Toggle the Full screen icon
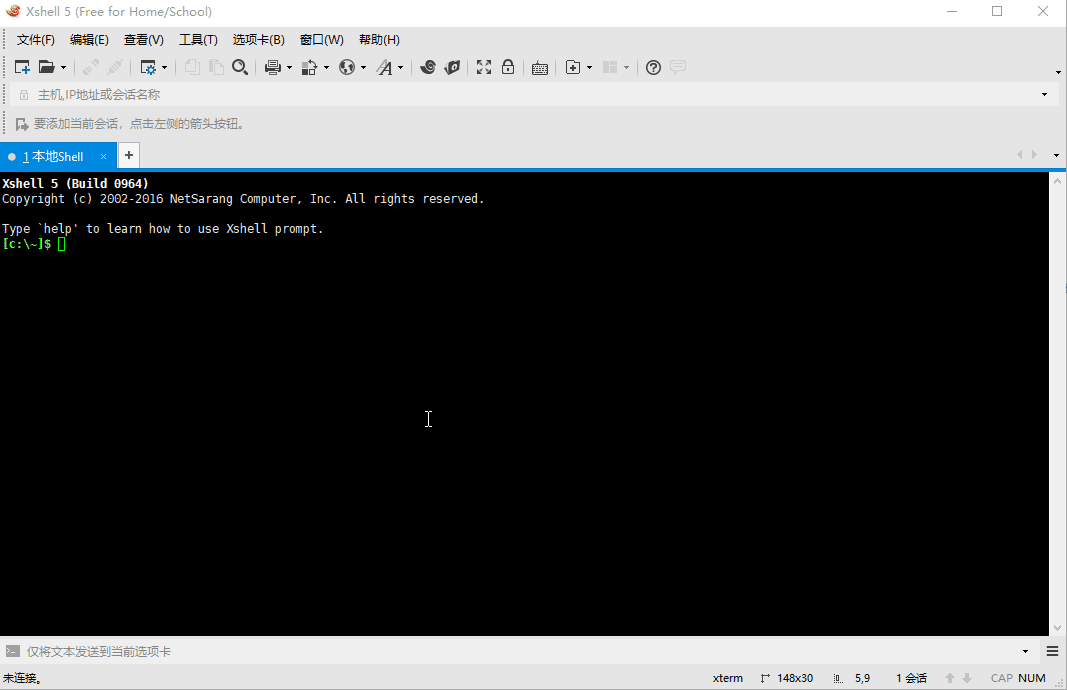 tap(484, 67)
